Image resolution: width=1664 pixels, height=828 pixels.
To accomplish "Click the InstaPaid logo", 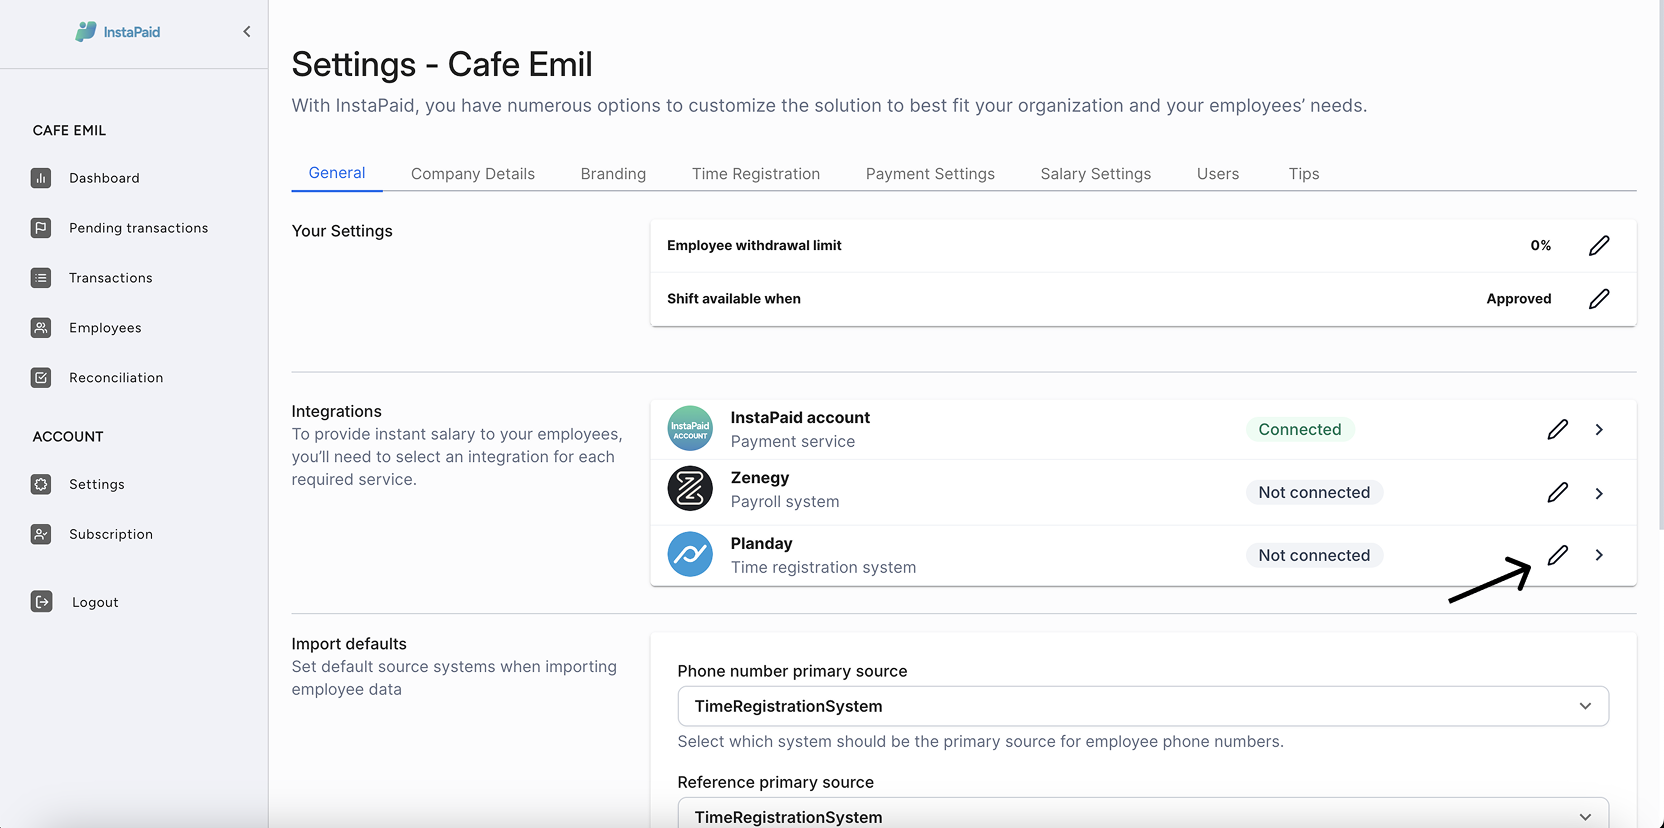I will 118,32.
